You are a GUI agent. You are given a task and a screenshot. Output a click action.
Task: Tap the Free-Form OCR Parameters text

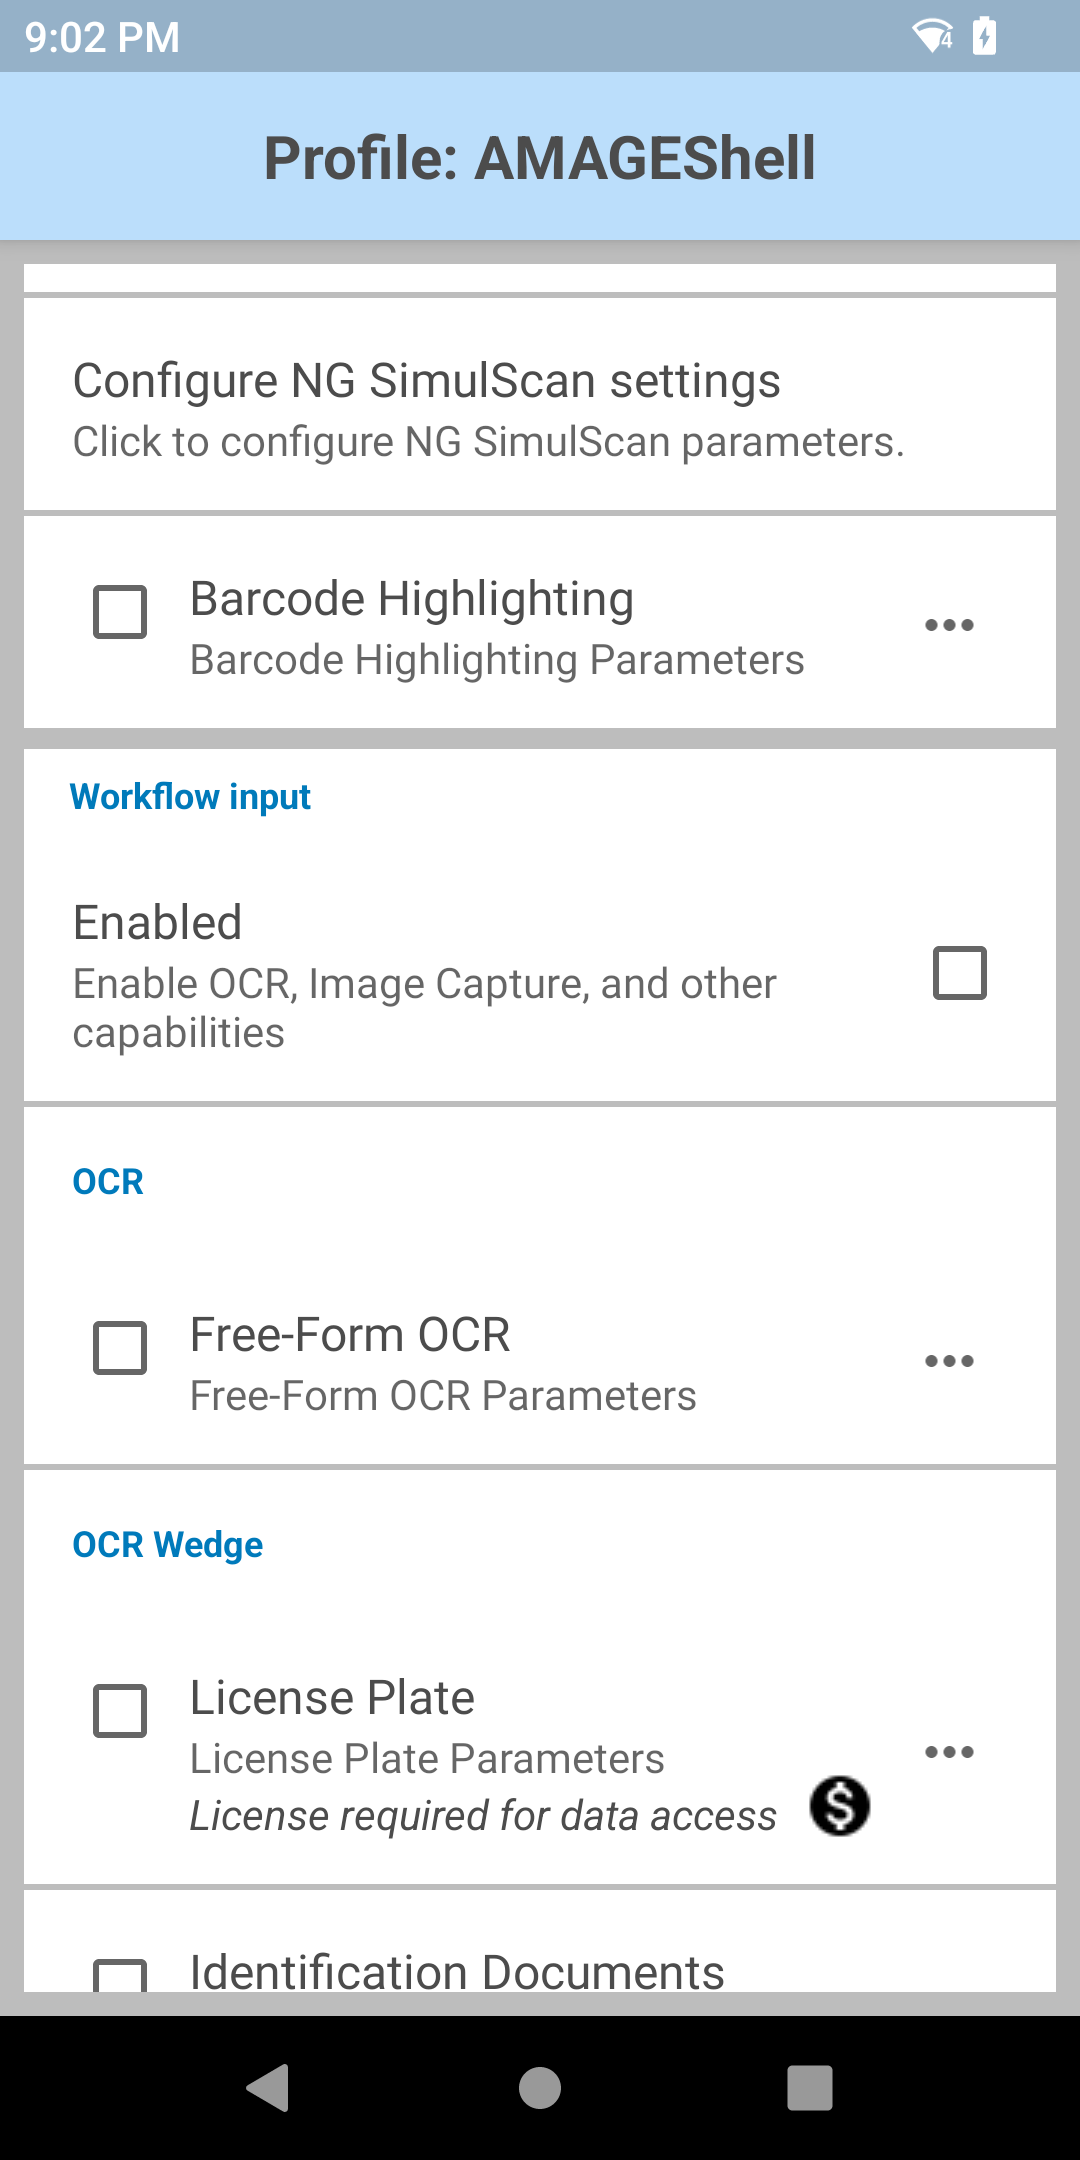point(443,1396)
